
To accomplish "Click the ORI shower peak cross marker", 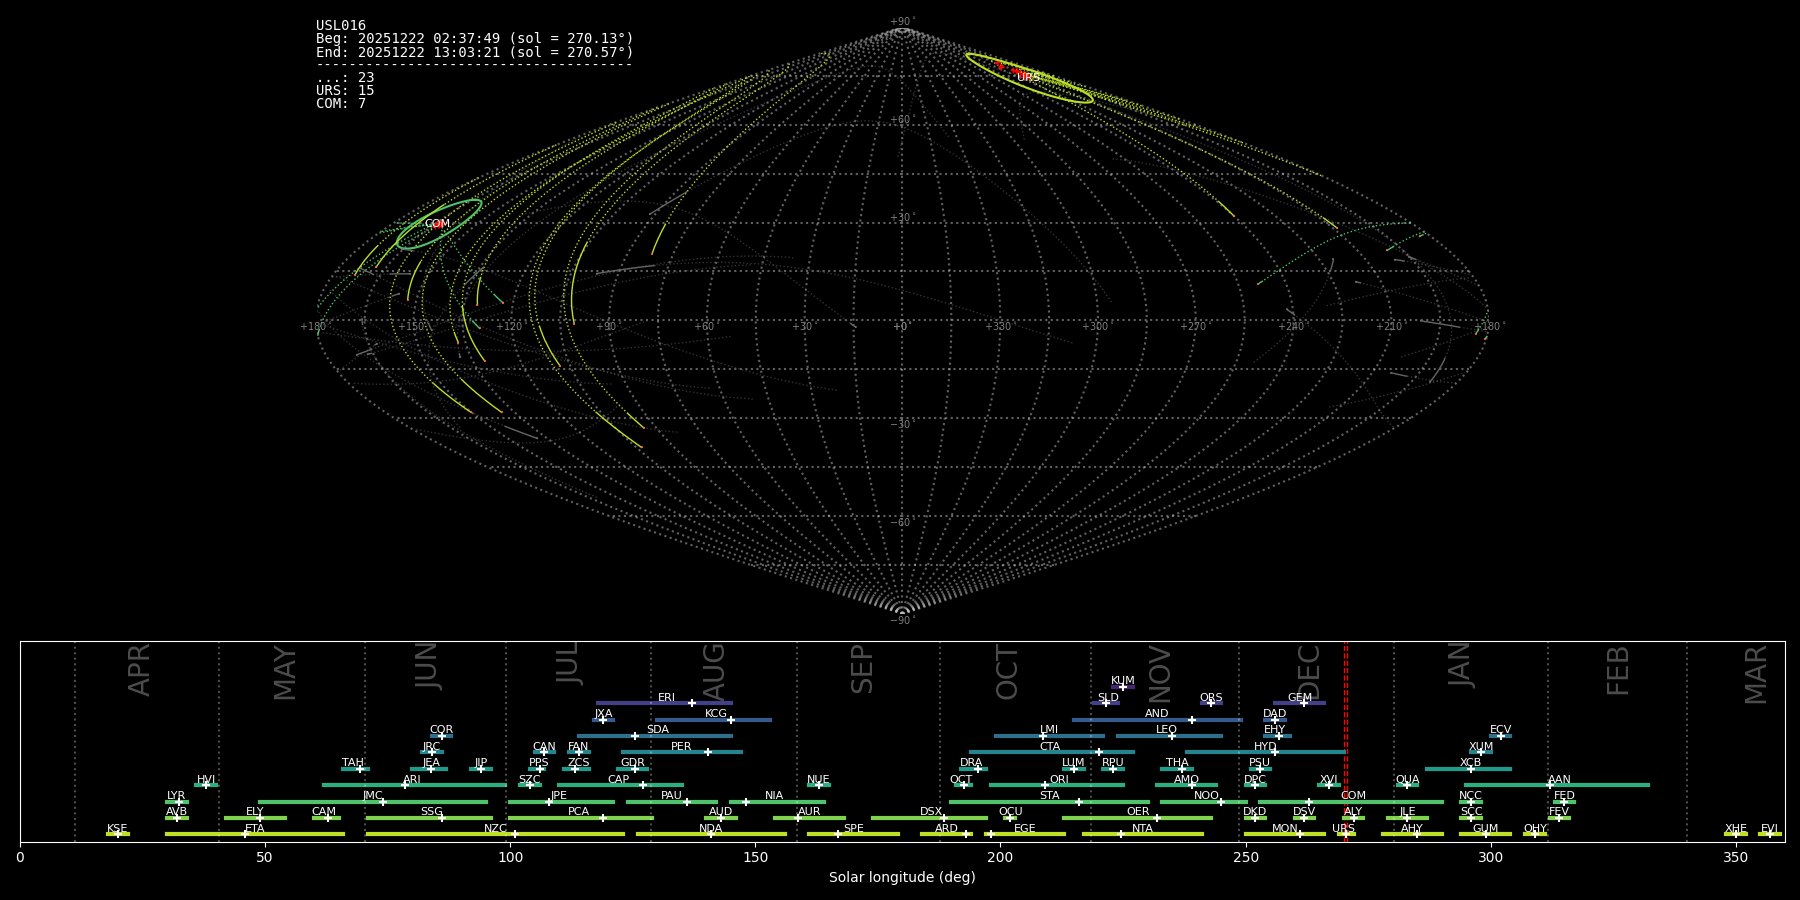I will pos(1045,785).
